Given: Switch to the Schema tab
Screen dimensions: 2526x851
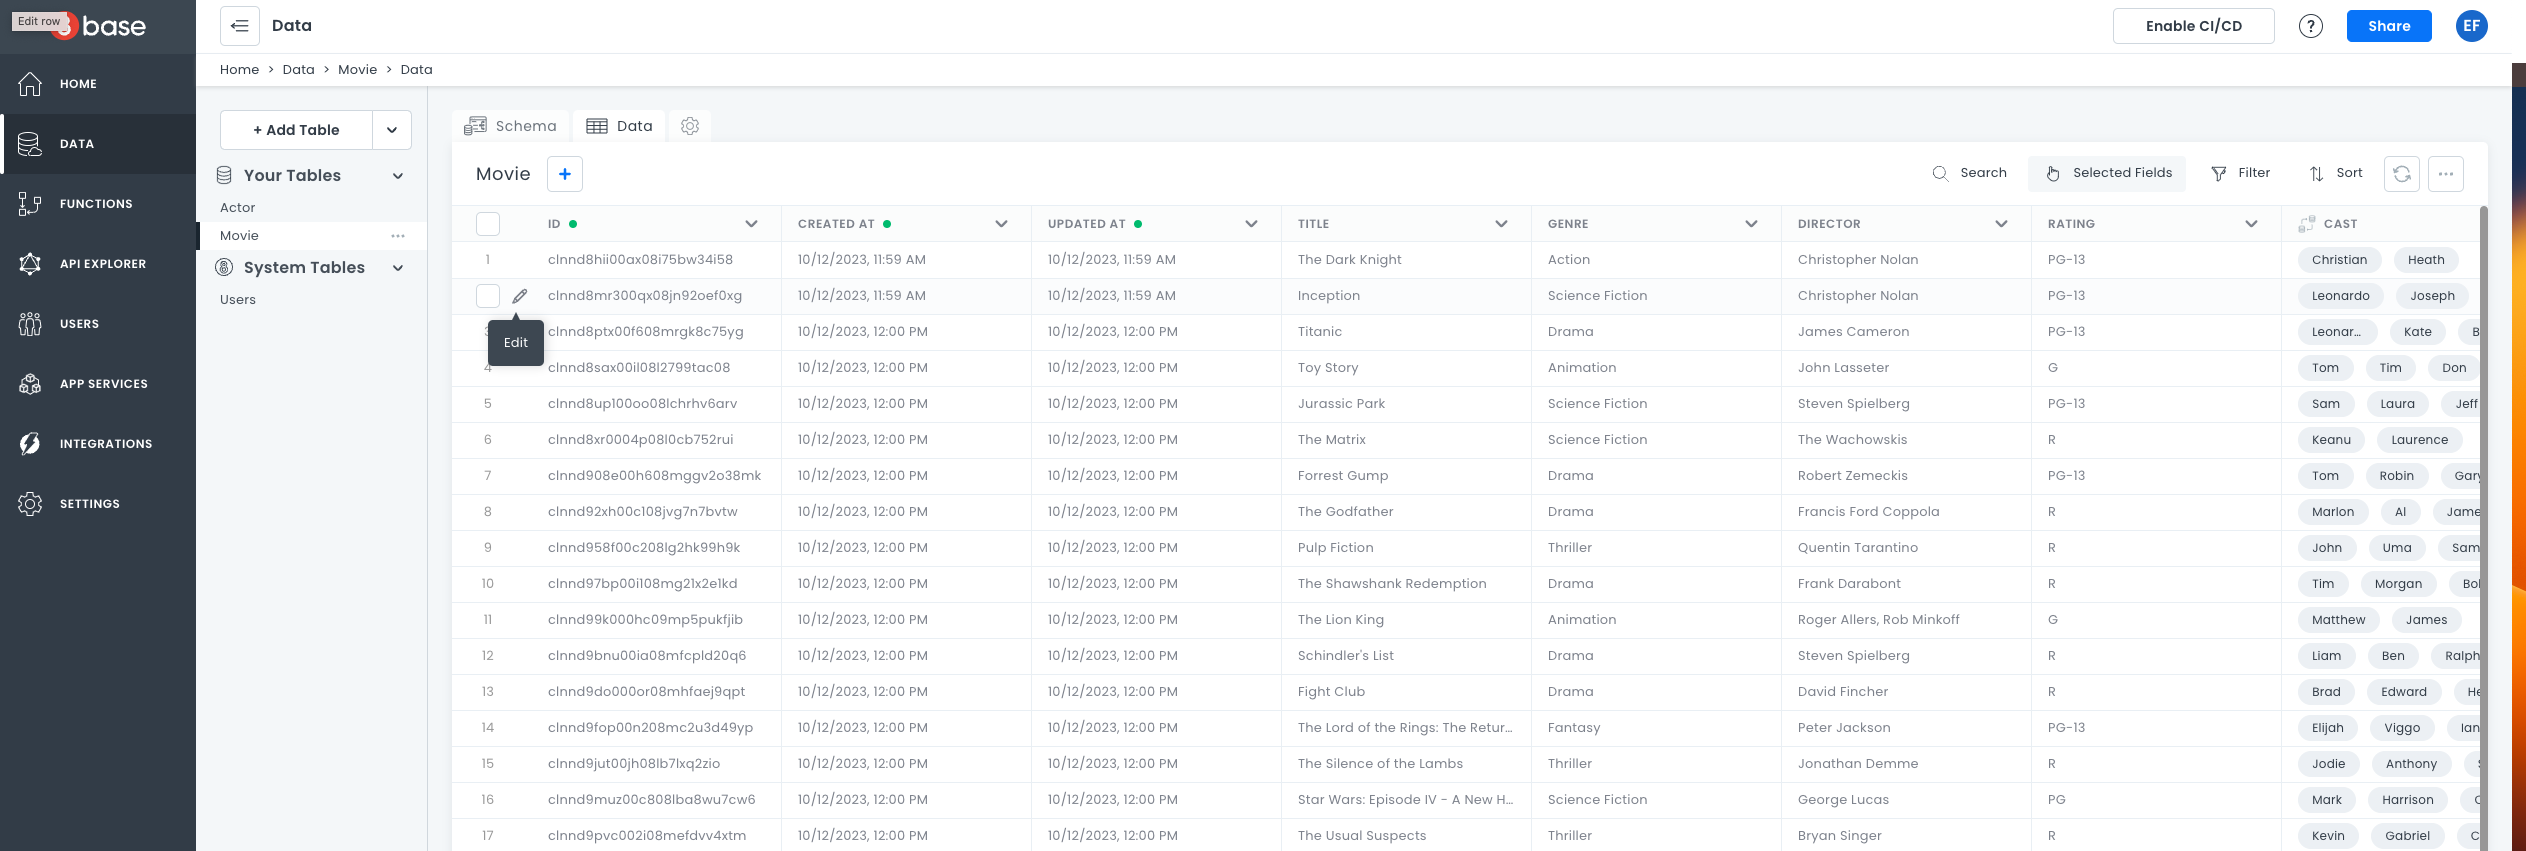Looking at the screenshot, I should 511,126.
